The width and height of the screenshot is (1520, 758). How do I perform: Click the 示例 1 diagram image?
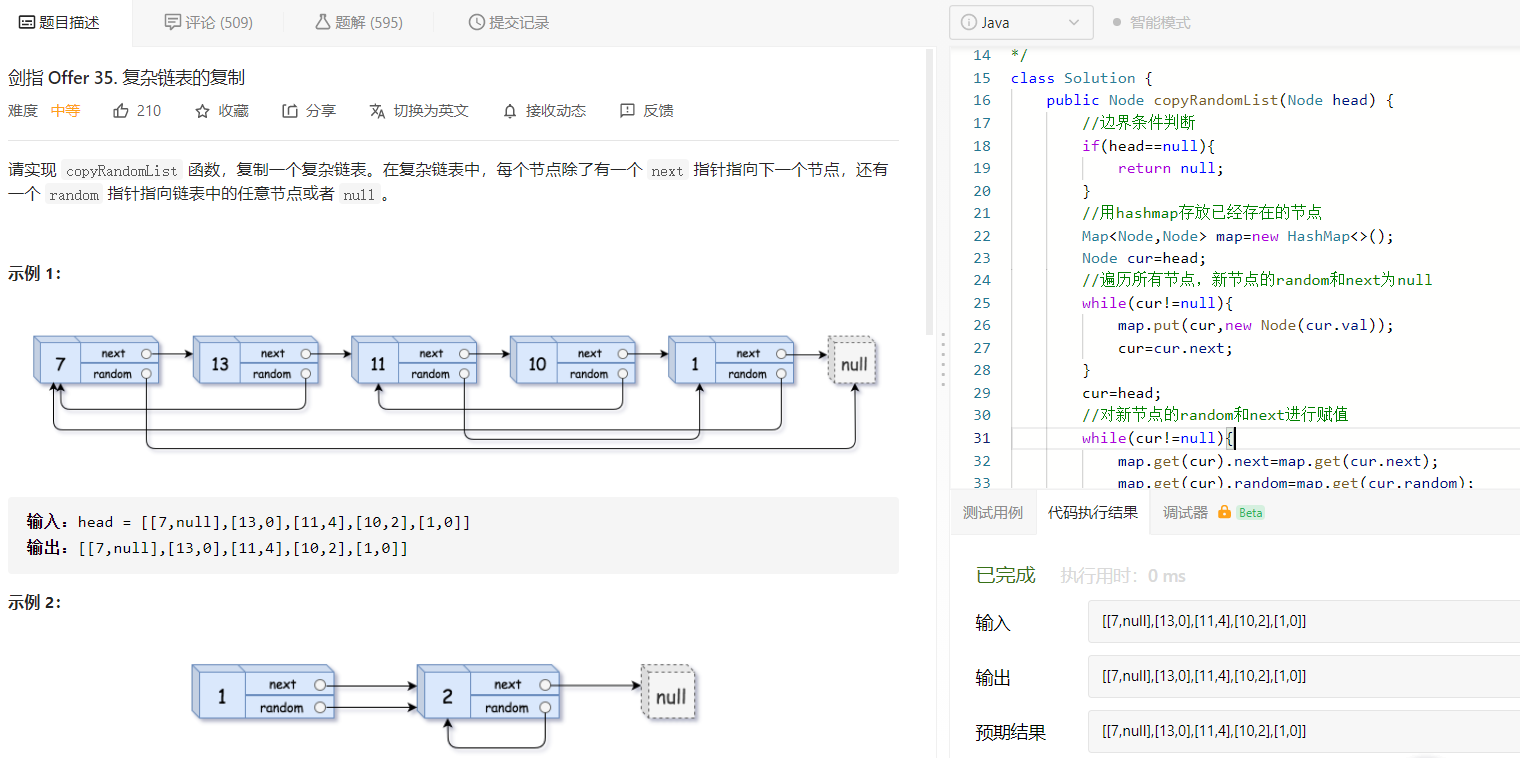pyautogui.click(x=455, y=391)
